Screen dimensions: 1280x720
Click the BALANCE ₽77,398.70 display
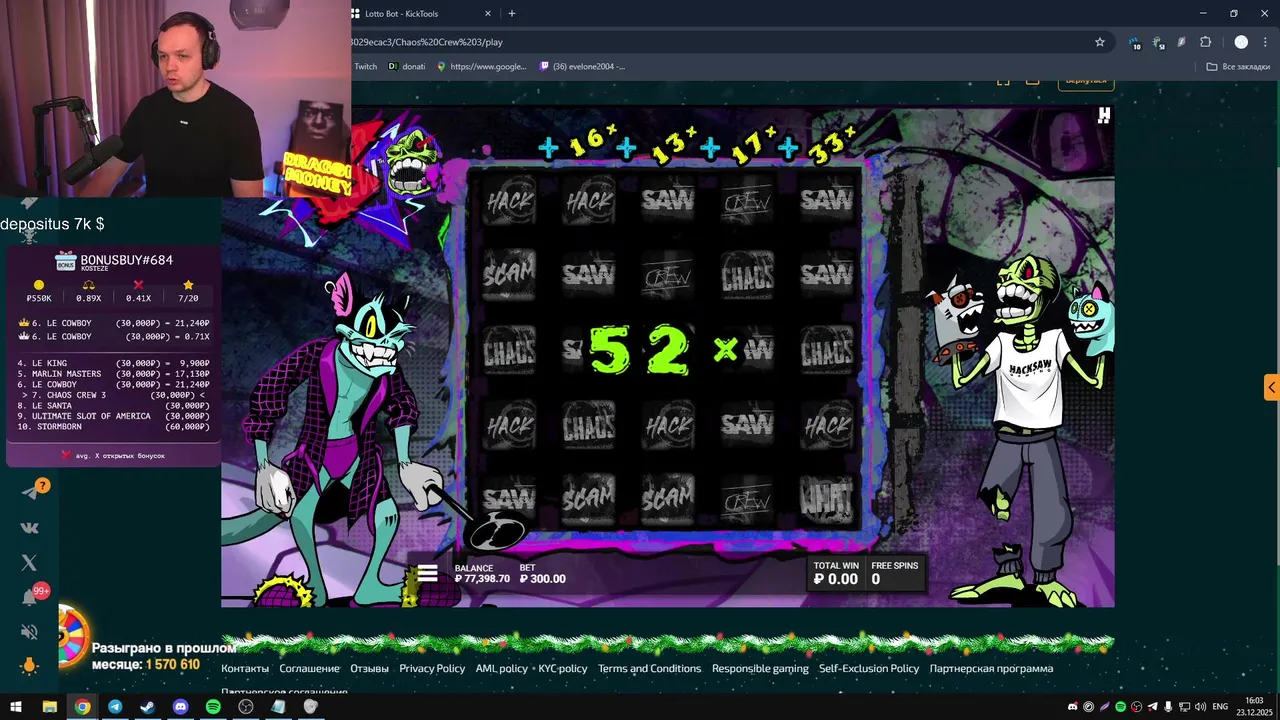coord(482,573)
